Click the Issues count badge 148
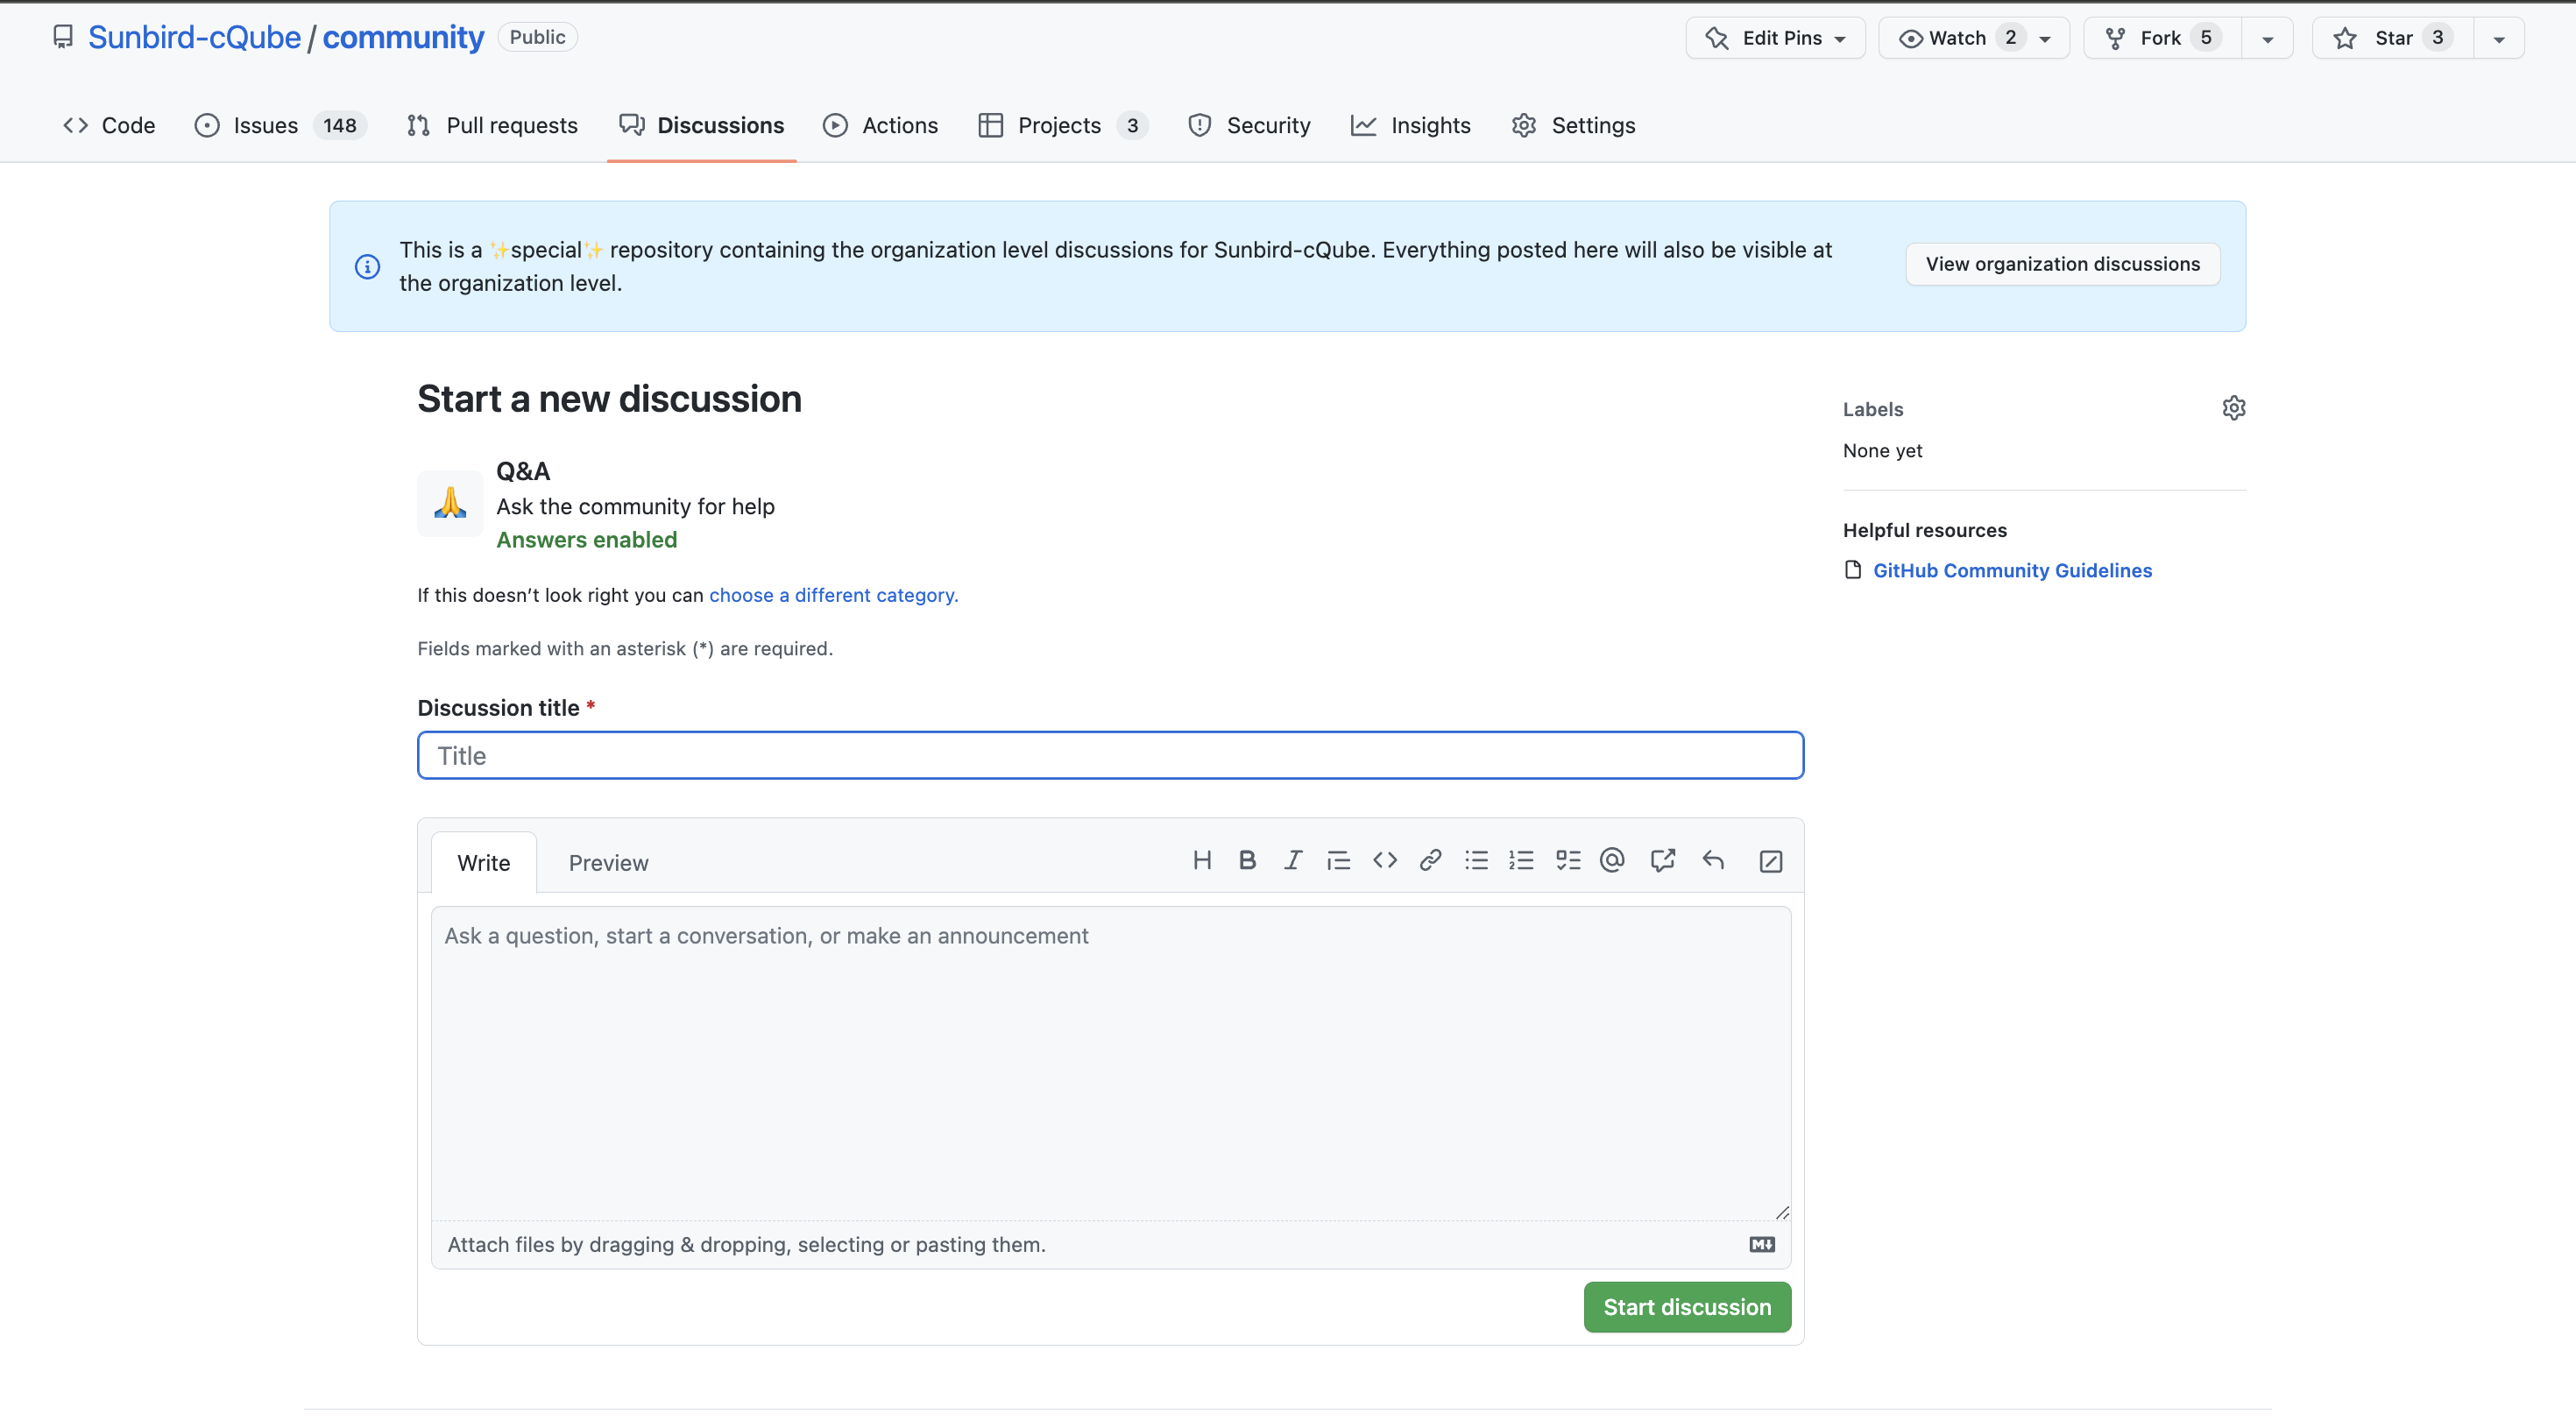Viewport: 2576px width, 1421px height. tap(340, 126)
